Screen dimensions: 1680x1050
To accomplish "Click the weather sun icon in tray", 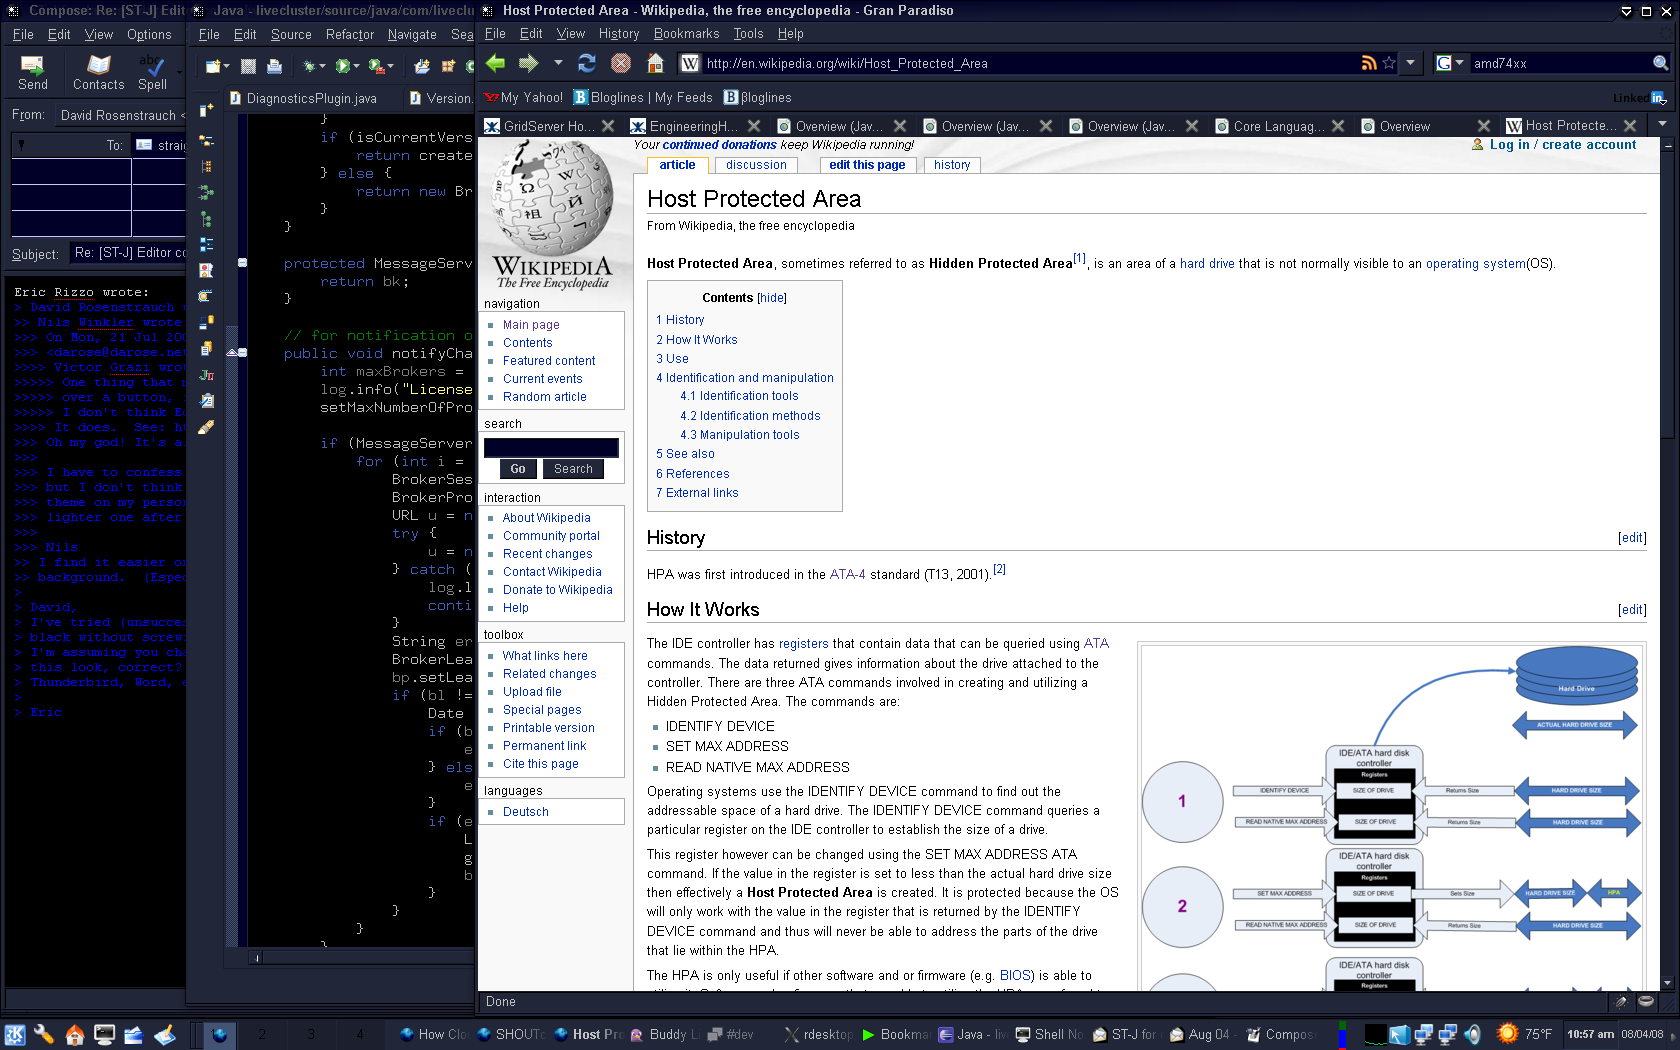I will click(x=1507, y=1033).
